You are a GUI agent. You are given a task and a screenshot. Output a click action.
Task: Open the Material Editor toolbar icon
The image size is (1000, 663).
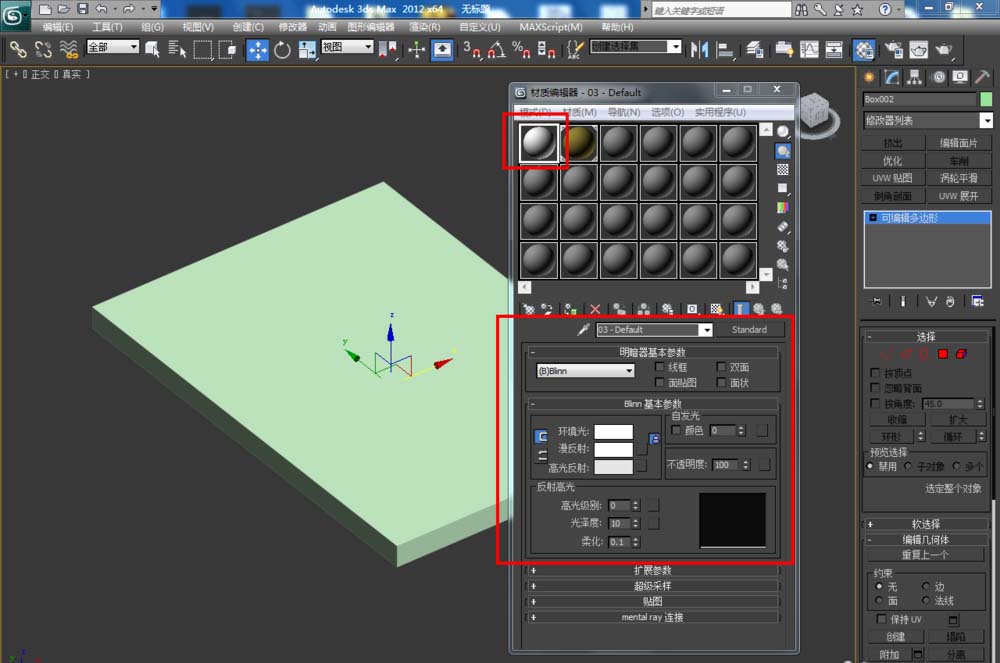864,49
